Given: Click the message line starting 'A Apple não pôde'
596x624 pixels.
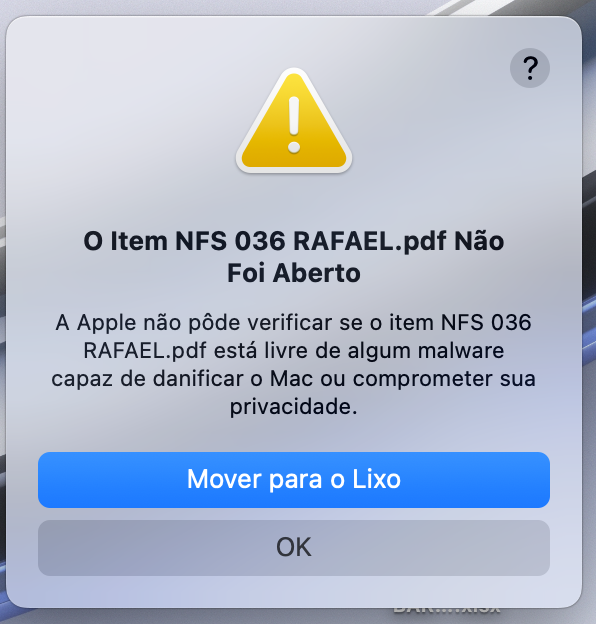Looking at the screenshot, I should 294,322.
